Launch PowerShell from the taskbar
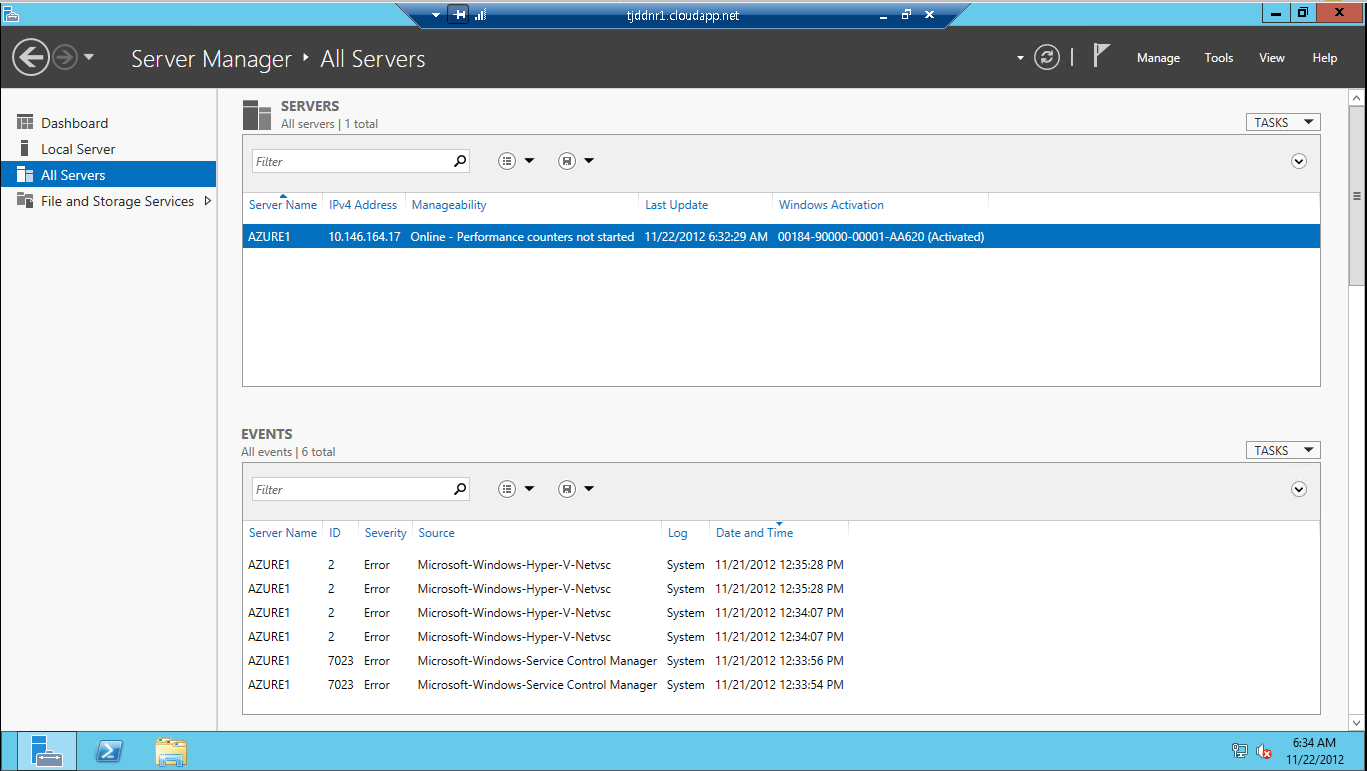The image size is (1367, 771). pos(109,751)
